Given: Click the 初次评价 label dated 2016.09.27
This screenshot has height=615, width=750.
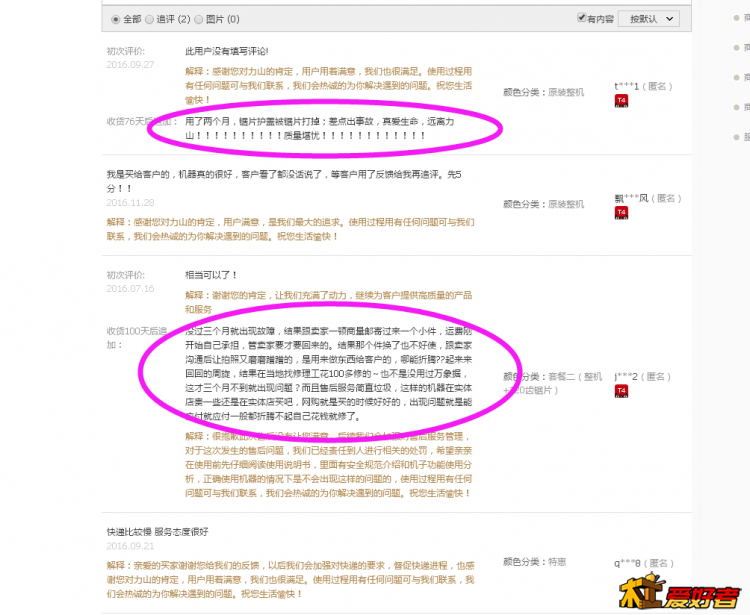Looking at the screenshot, I should 125,51.
